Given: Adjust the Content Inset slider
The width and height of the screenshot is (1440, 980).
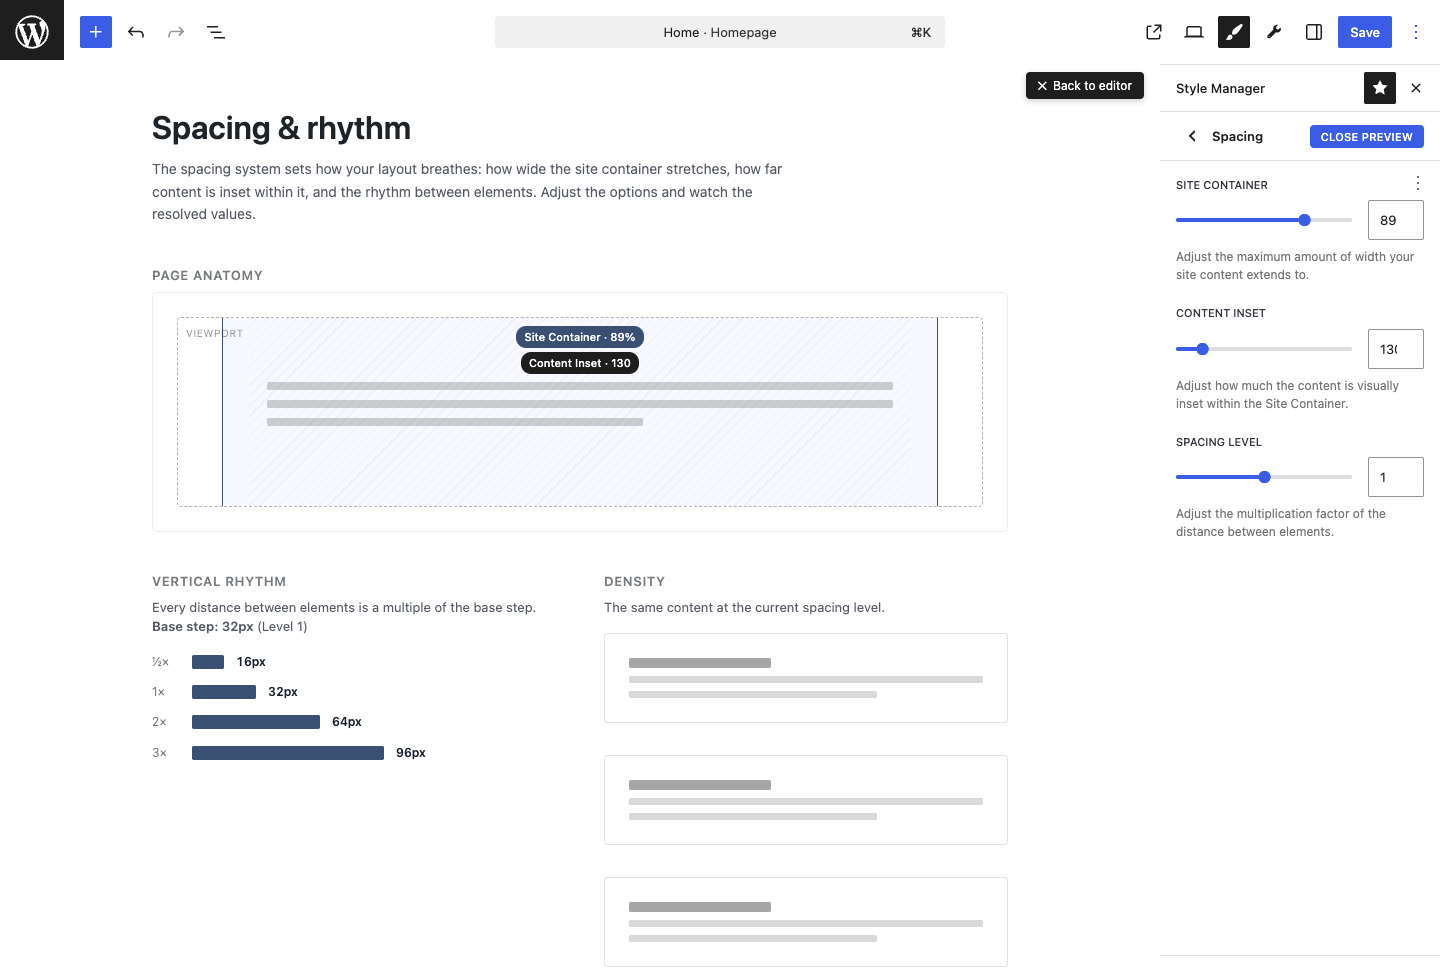Looking at the screenshot, I should [x=1264, y=349].
